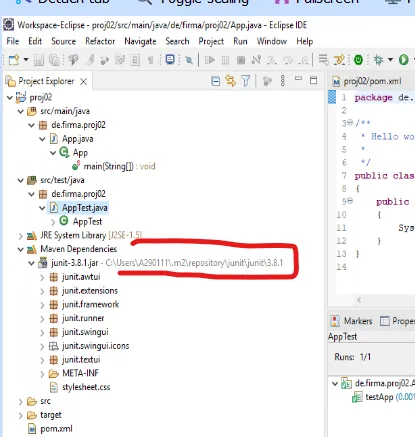
Task: Minimize the Project Explorer panel
Action: point(298,79)
